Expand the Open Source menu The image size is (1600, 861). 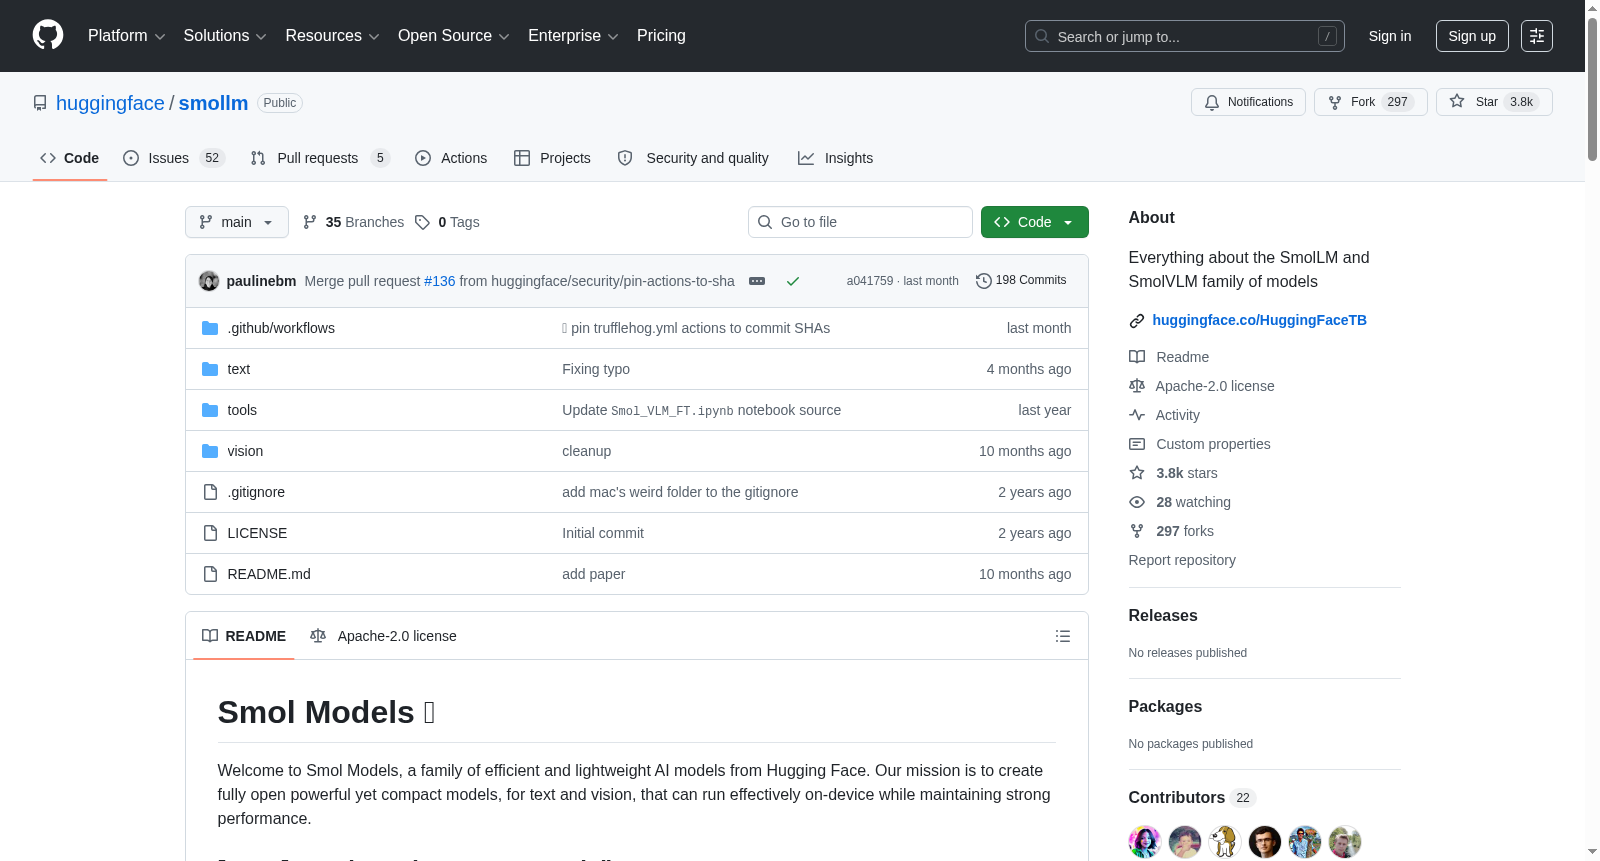click(454, 36)
